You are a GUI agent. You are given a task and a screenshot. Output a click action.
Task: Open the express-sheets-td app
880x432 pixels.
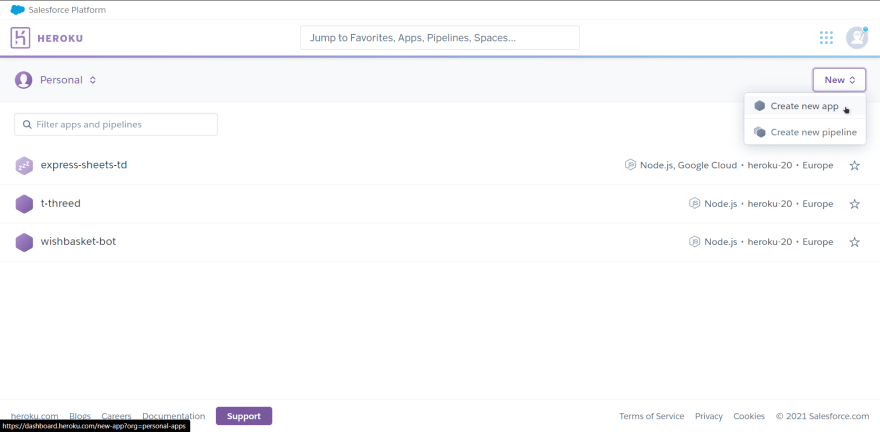point(84,165)
